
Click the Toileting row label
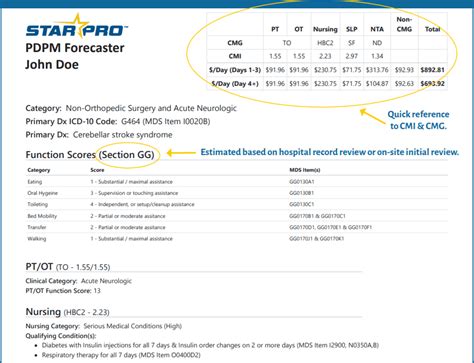(x=38, y=204)
